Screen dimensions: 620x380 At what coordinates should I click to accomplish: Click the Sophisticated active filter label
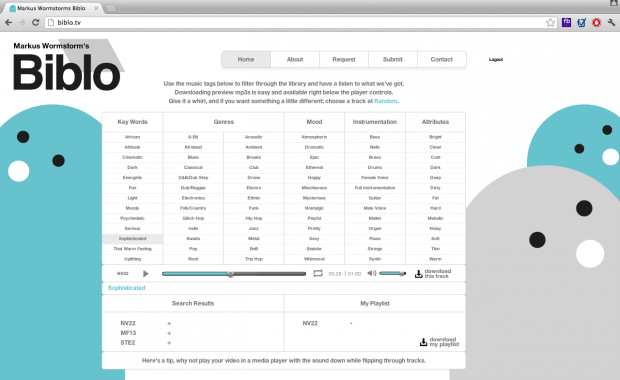127,288
